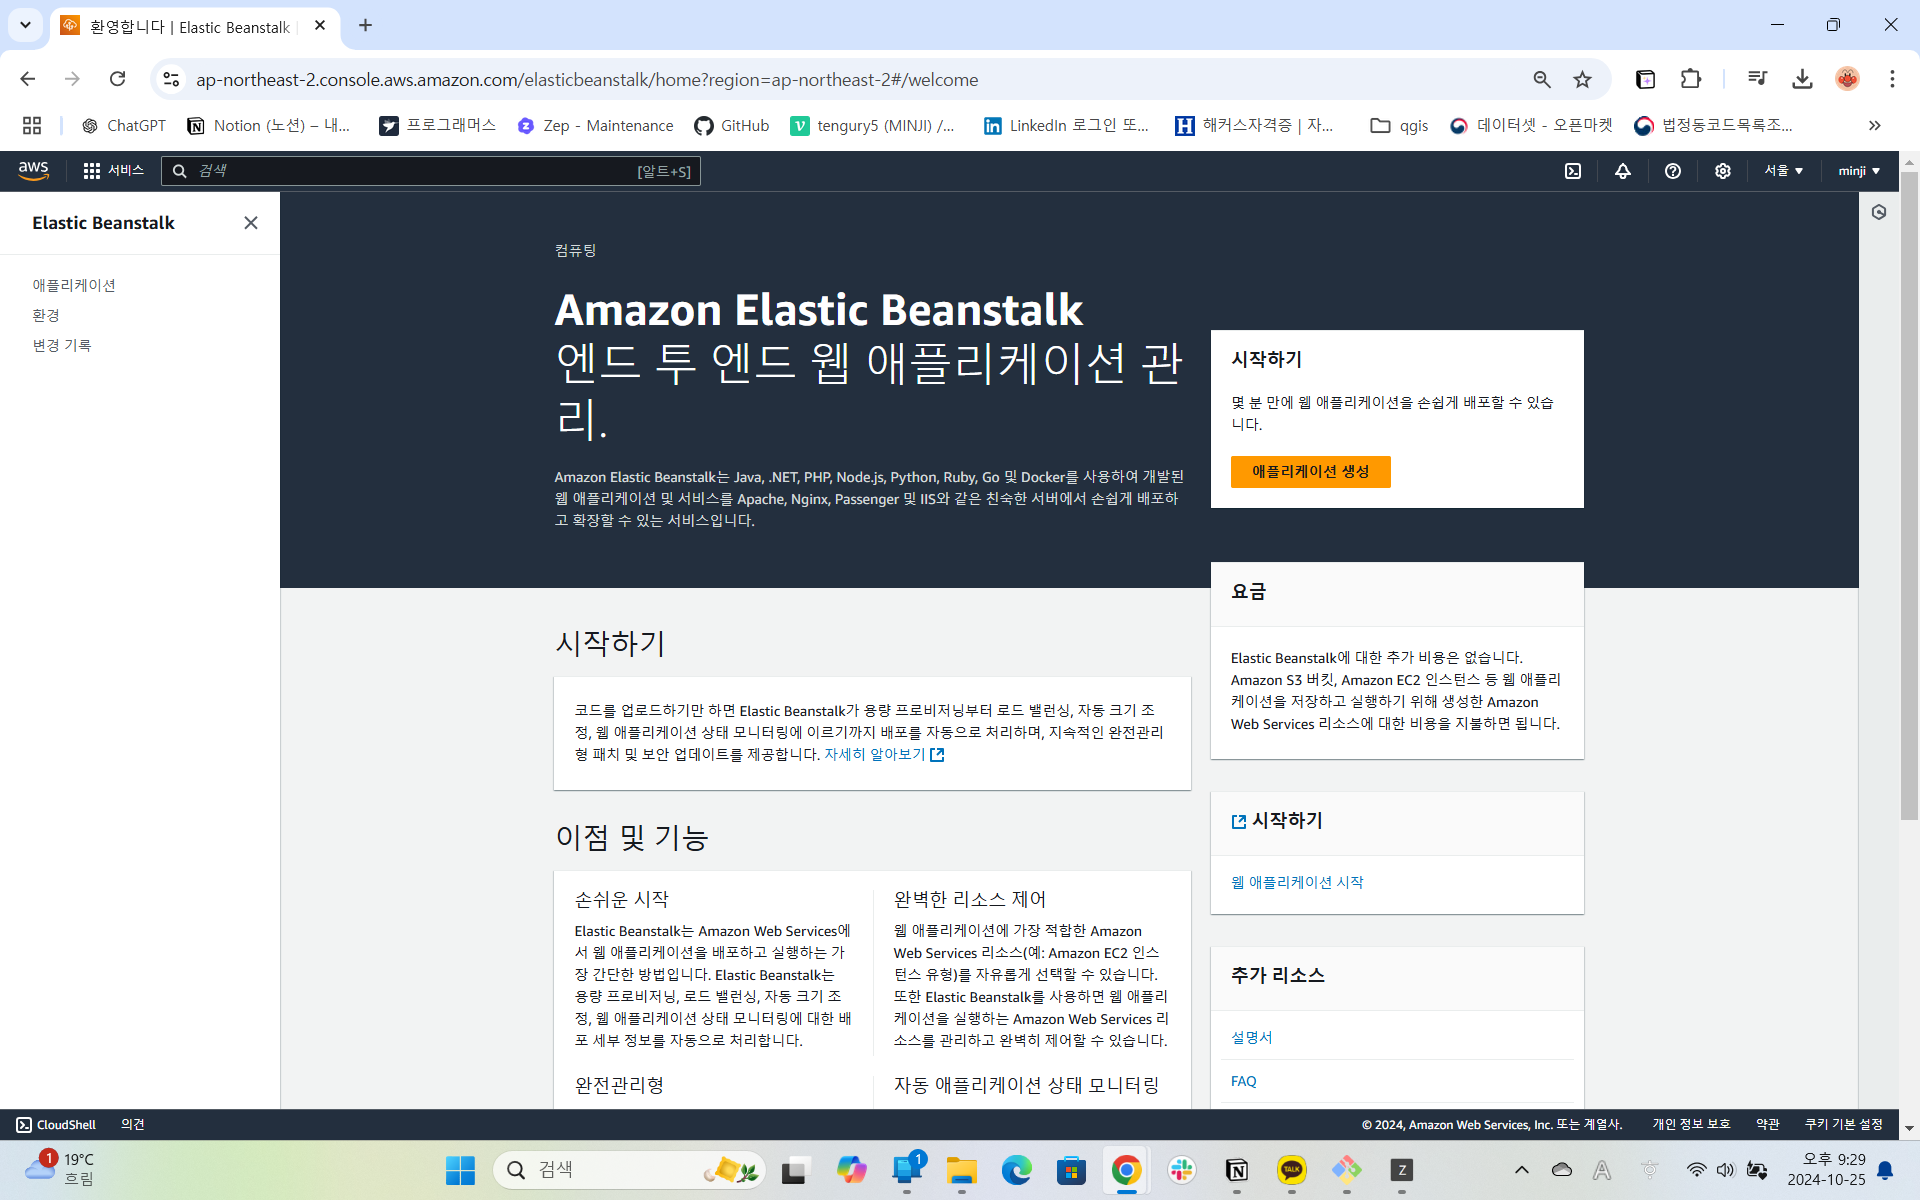Open the LinkedIn 로그인 bookmark
This screenshot has width=1920, height=1200.
[x=1066, y=125]
